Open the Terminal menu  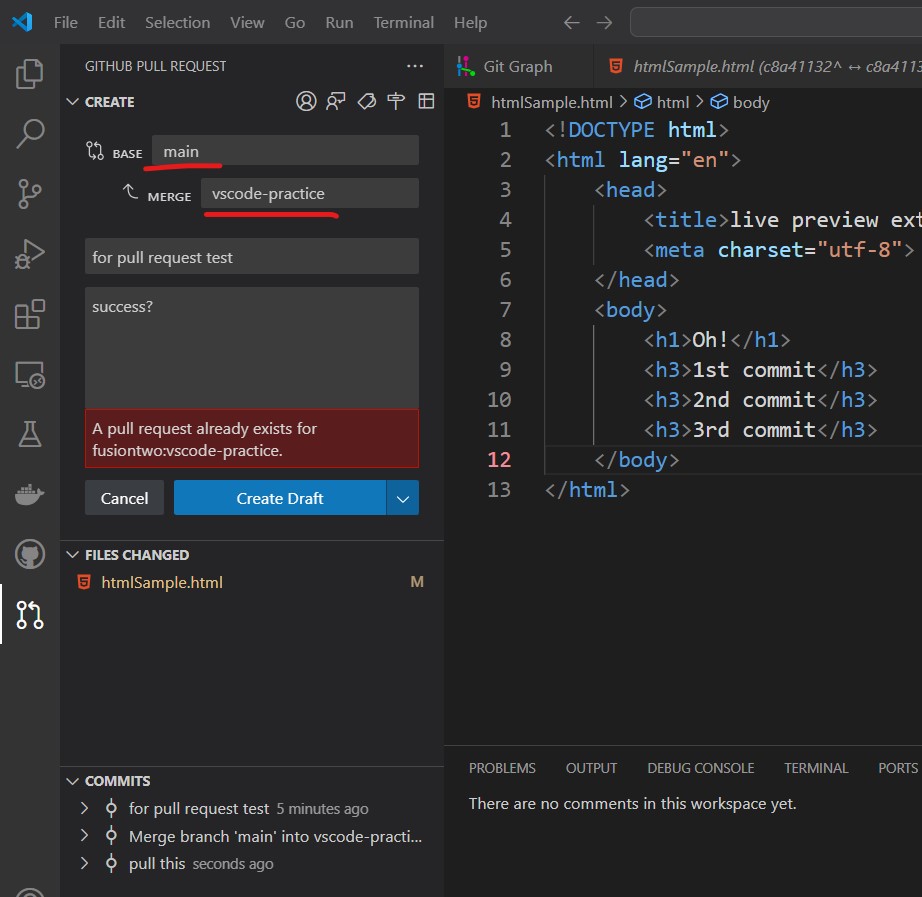click(403, 22)
